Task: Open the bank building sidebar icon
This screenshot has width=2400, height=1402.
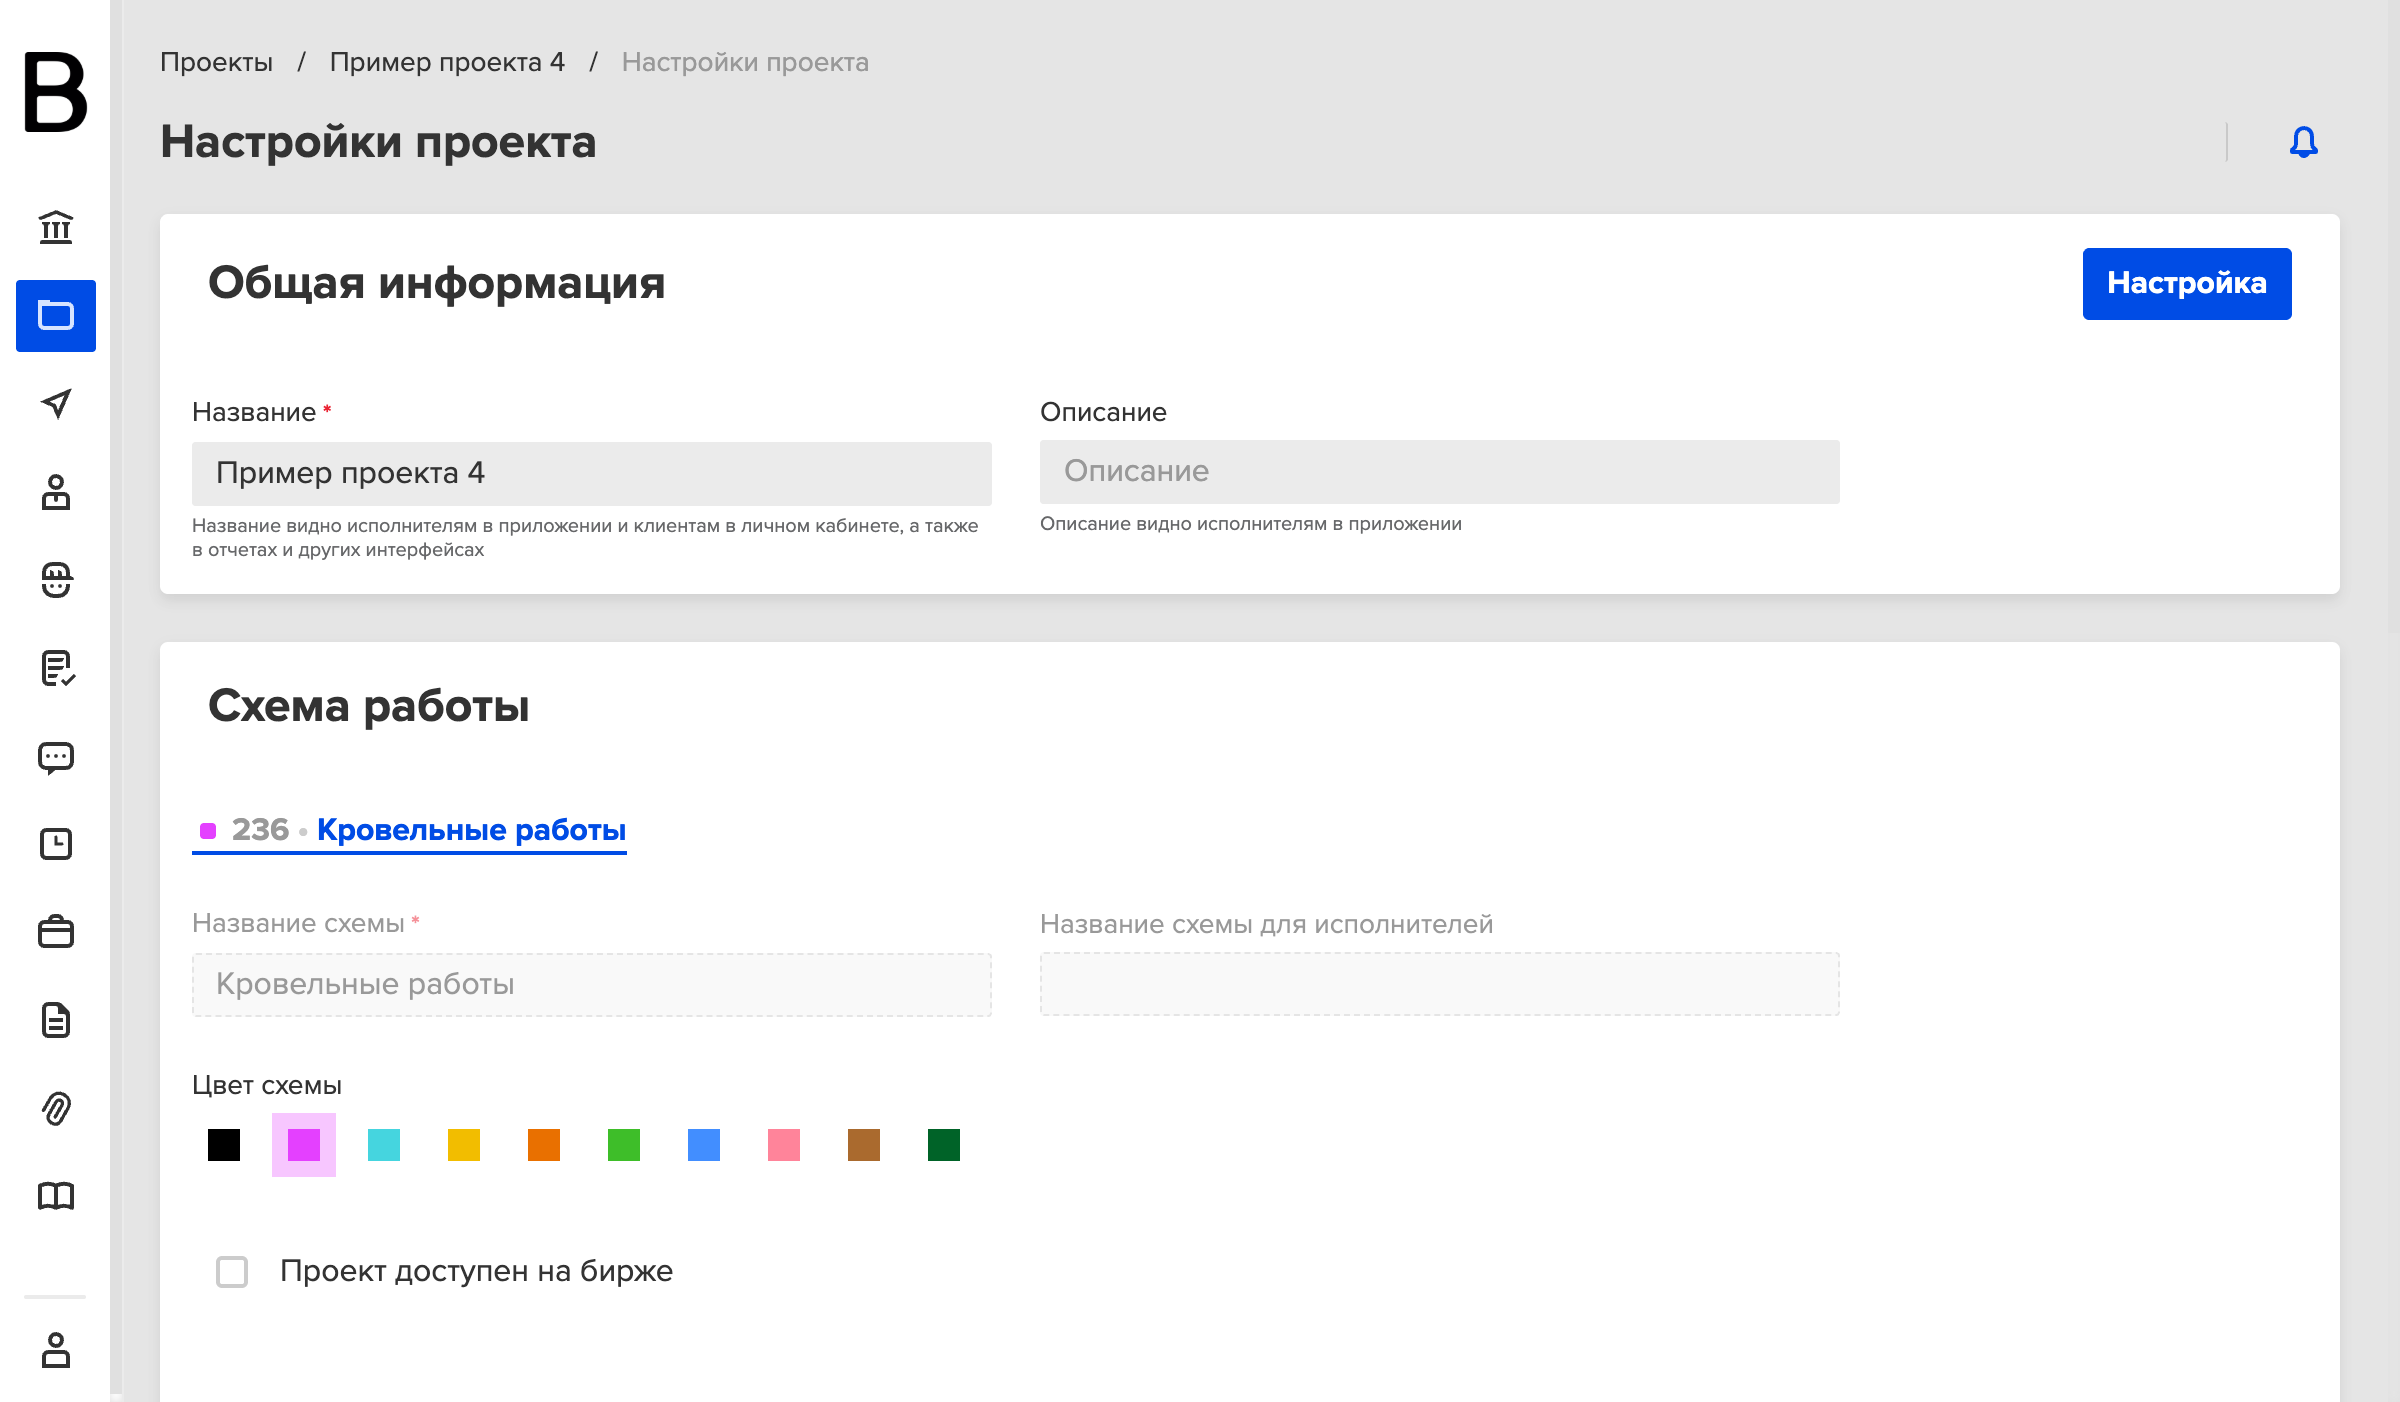Action: coord(56,228)
